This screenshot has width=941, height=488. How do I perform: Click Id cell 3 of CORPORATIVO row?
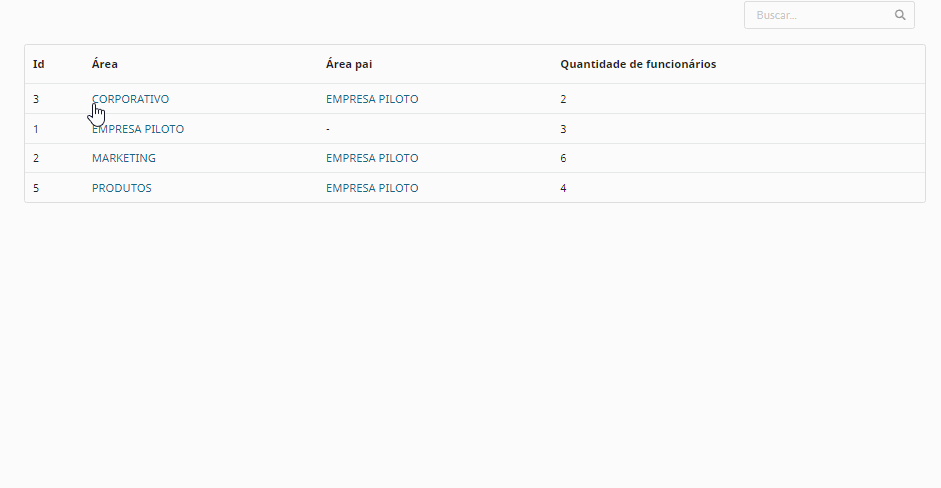(36, 99)
